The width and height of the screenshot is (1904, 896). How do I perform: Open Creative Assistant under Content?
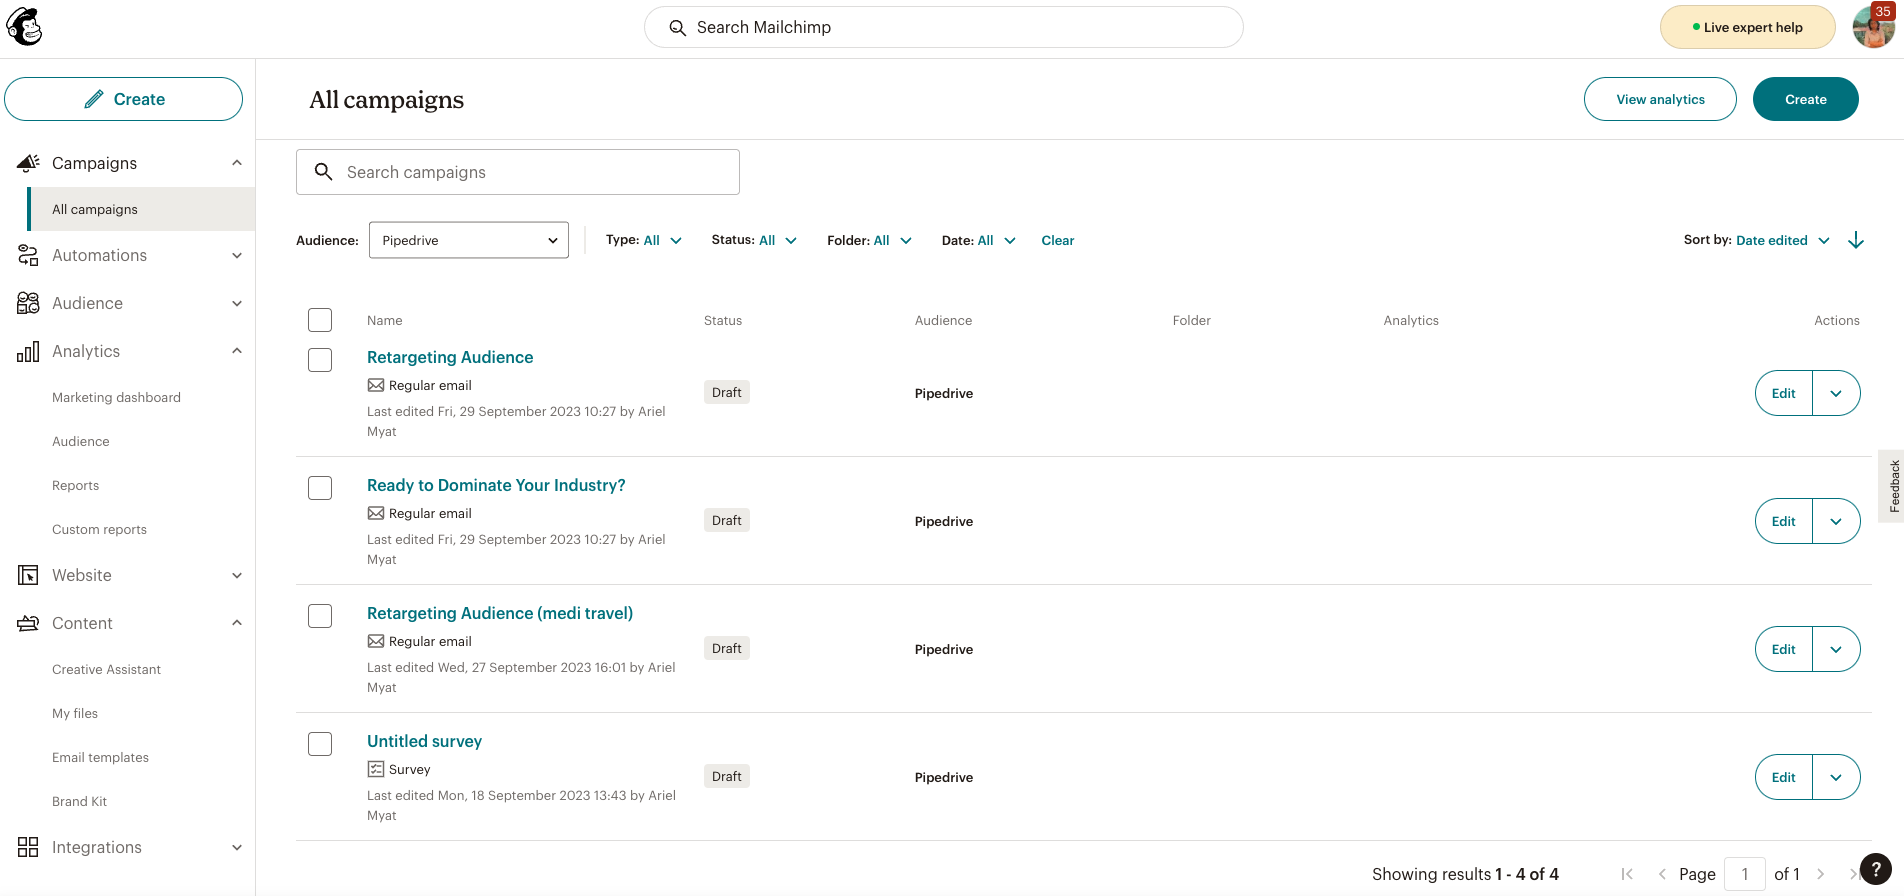click(x=106, y=669)
